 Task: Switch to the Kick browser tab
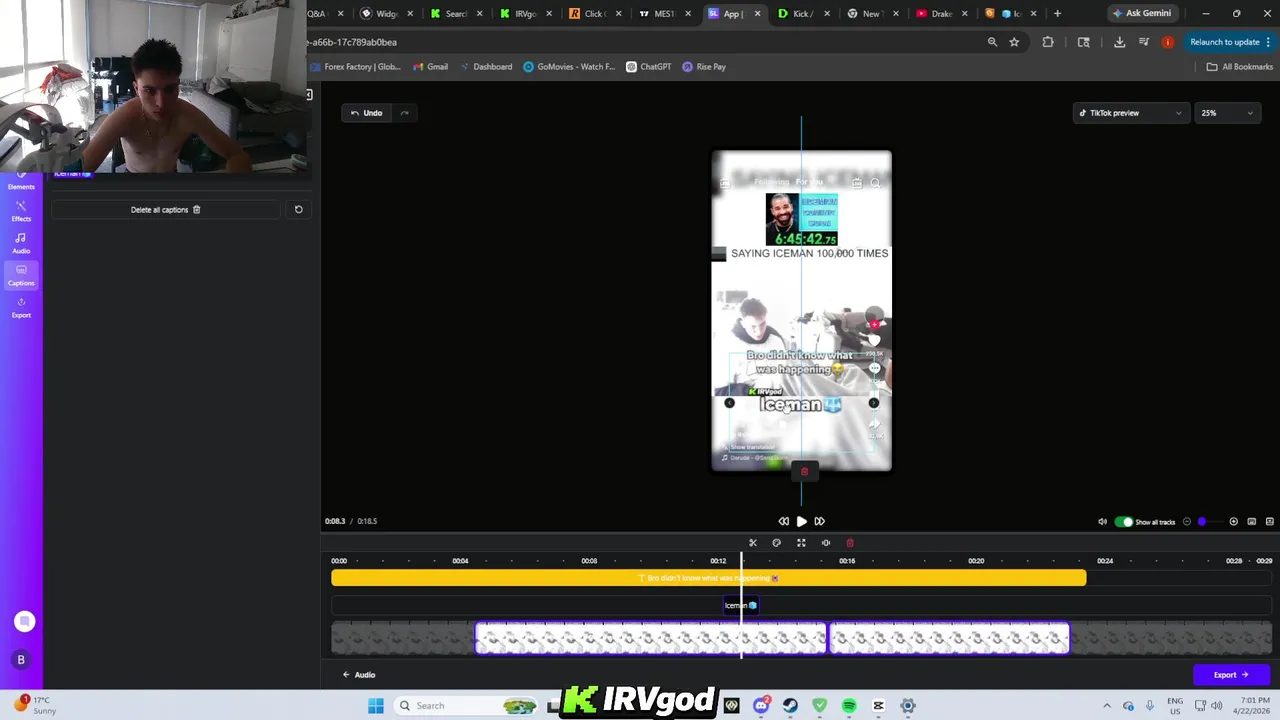coord(802,14)
